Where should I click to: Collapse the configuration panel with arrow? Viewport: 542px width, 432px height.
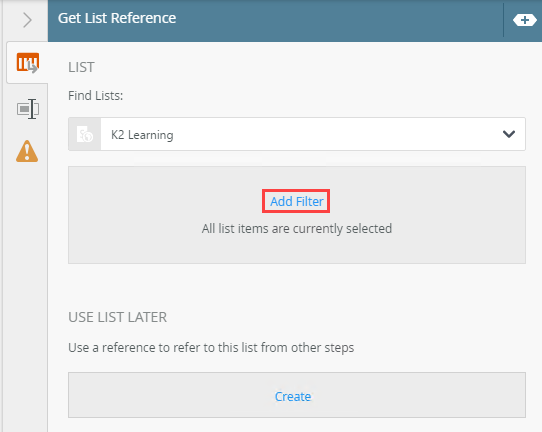pyautogui.click(x=27, y=20)
